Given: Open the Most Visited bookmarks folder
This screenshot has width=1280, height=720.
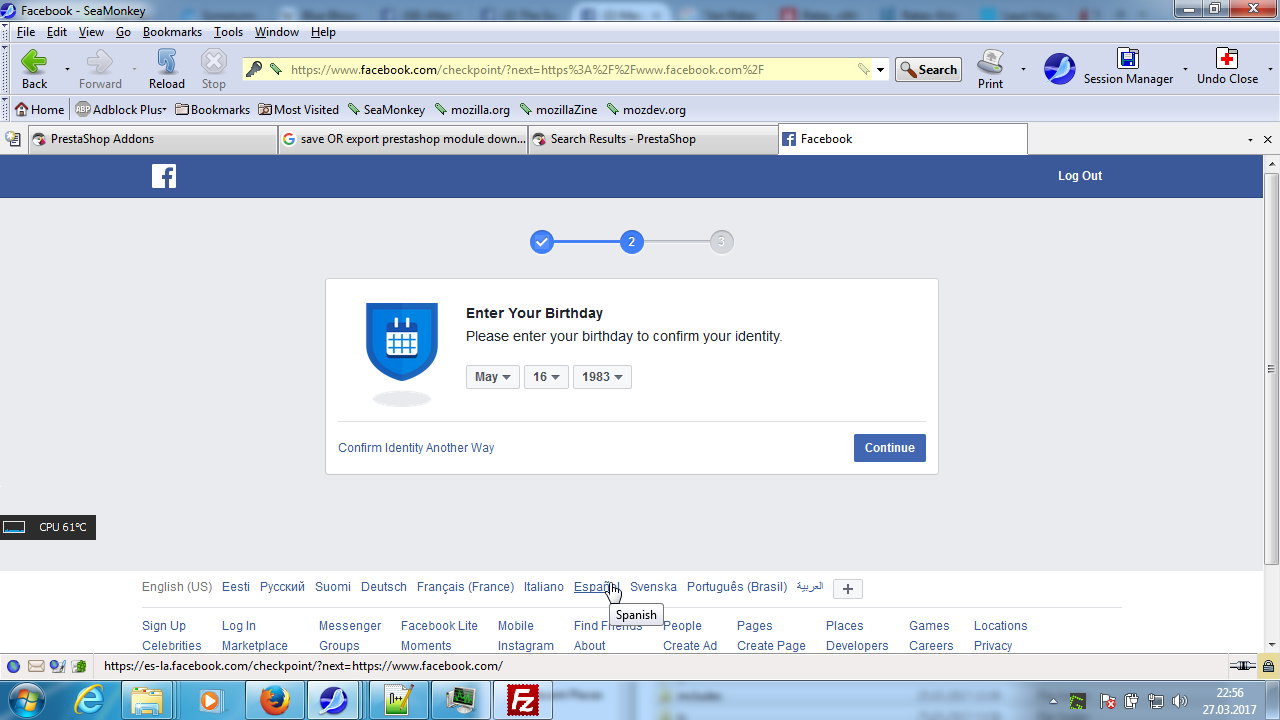Looking at the screenshot, I should pos(298,109).
